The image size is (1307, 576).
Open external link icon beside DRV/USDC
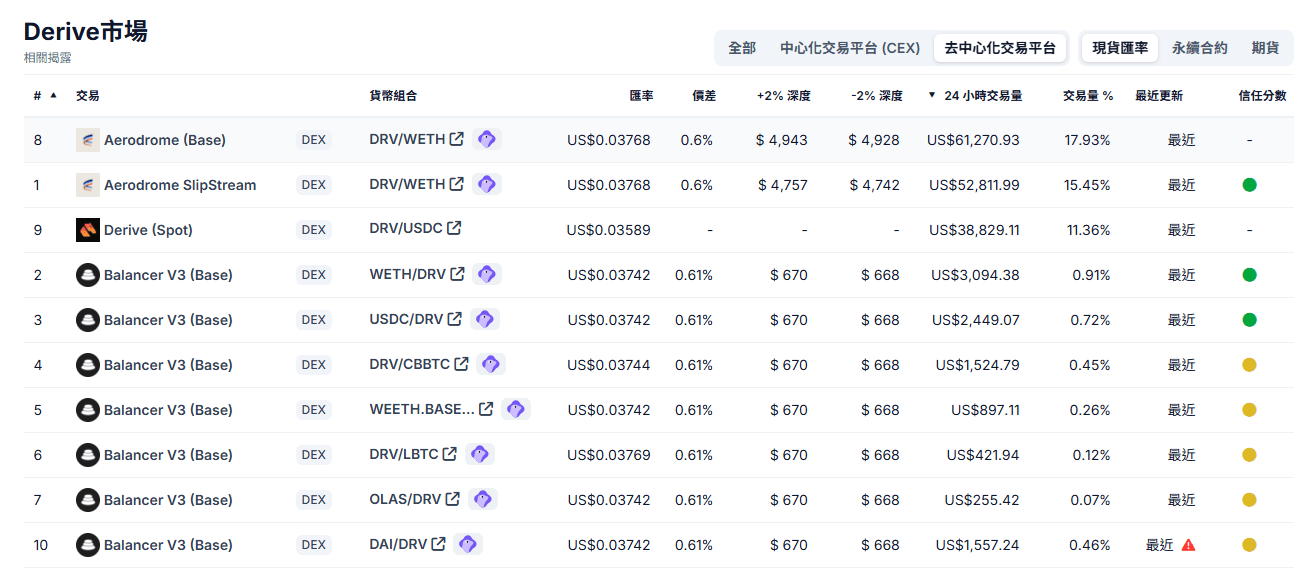click(454, 229)
